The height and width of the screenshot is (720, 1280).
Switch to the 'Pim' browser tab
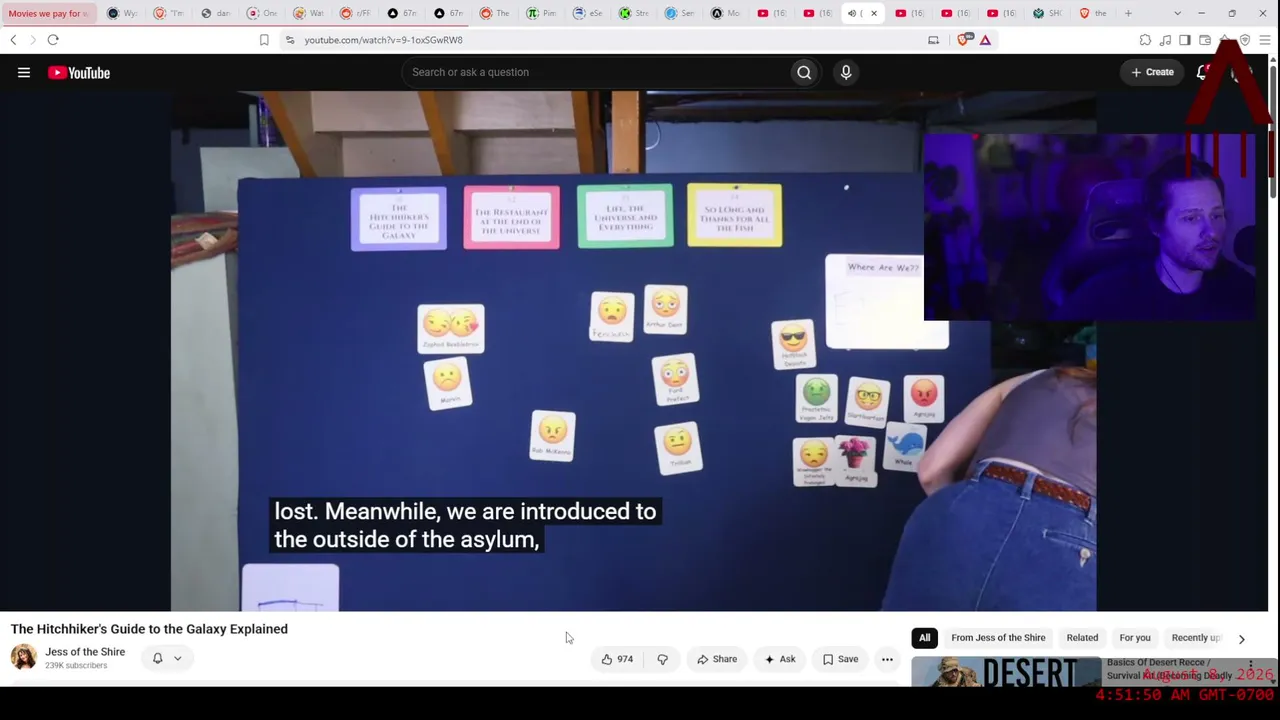[542, 13]
